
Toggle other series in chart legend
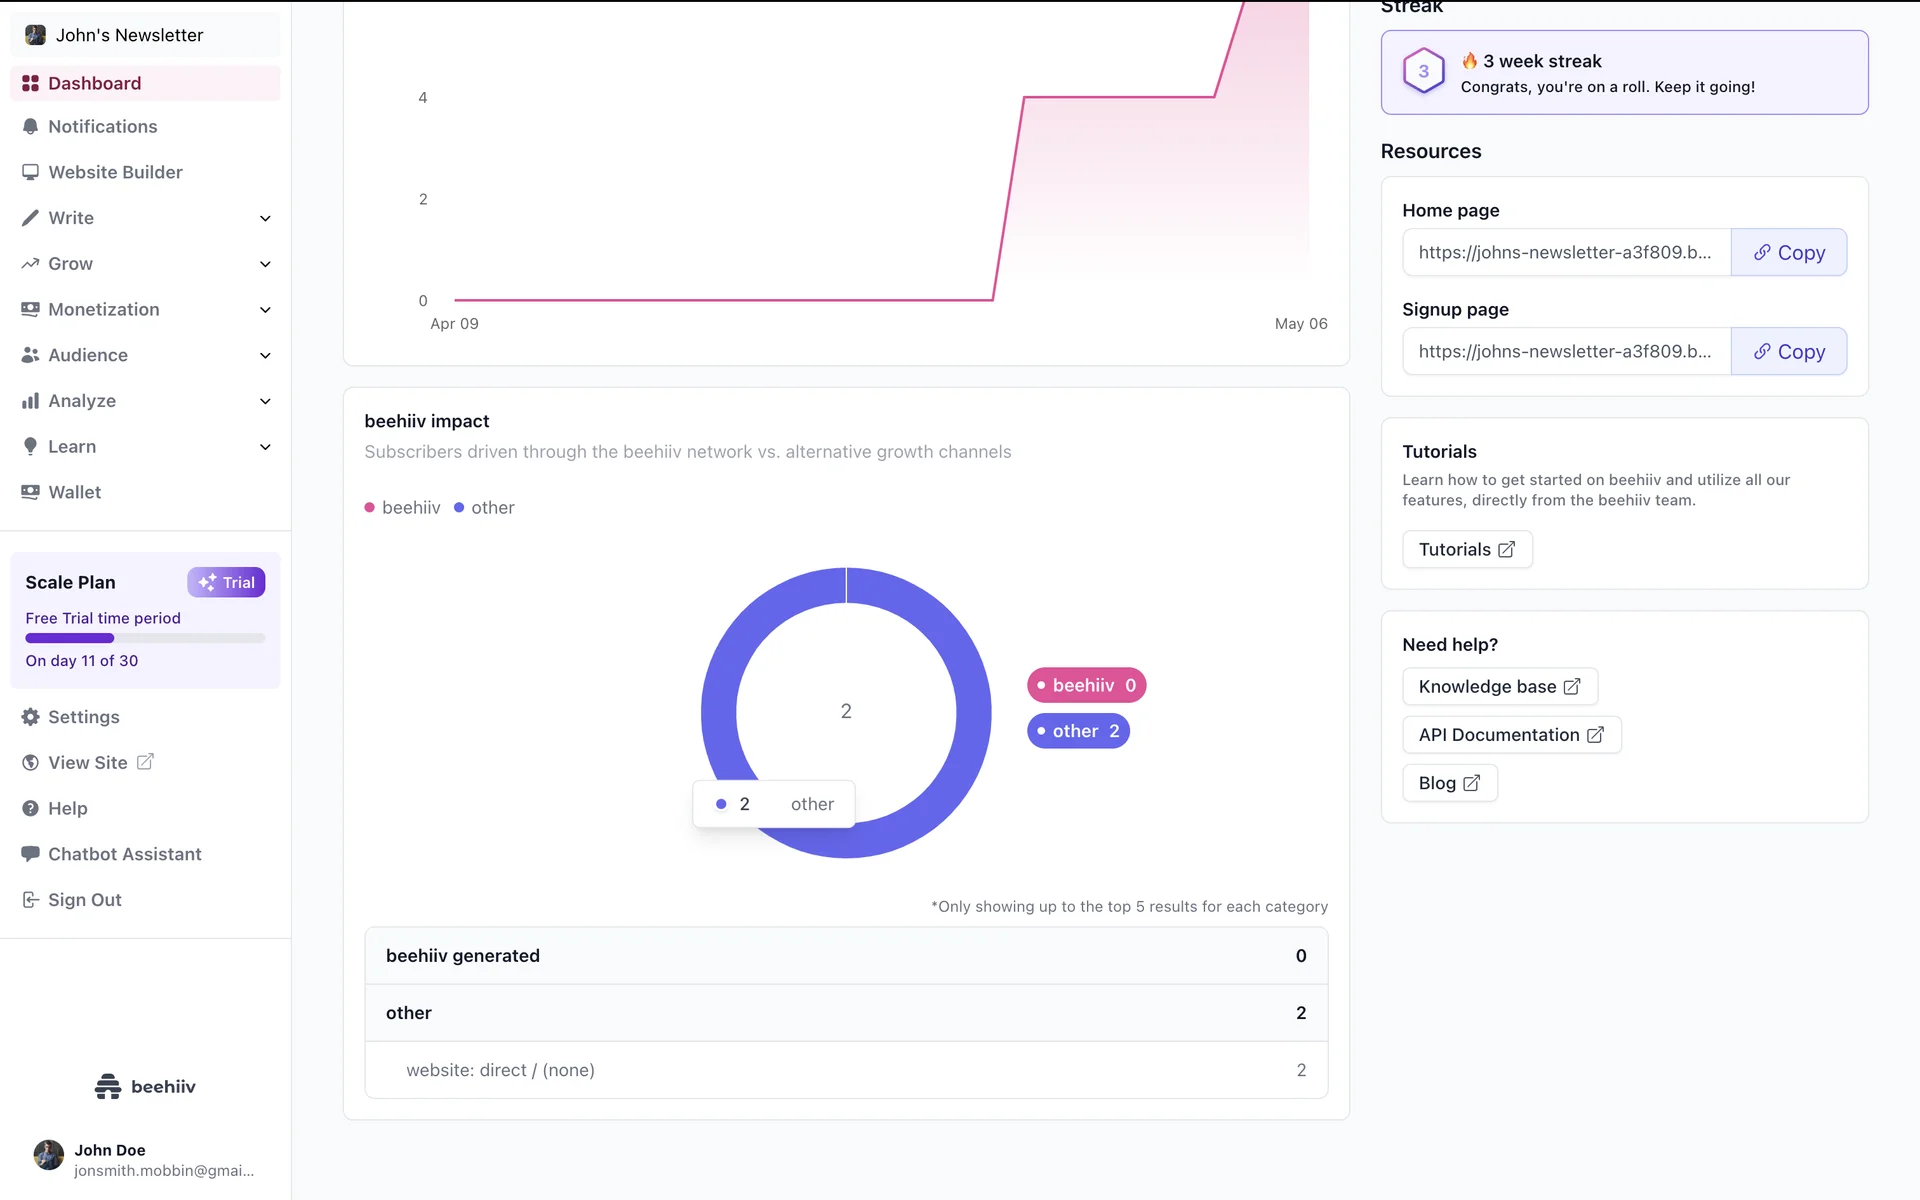tap(484, 508)
